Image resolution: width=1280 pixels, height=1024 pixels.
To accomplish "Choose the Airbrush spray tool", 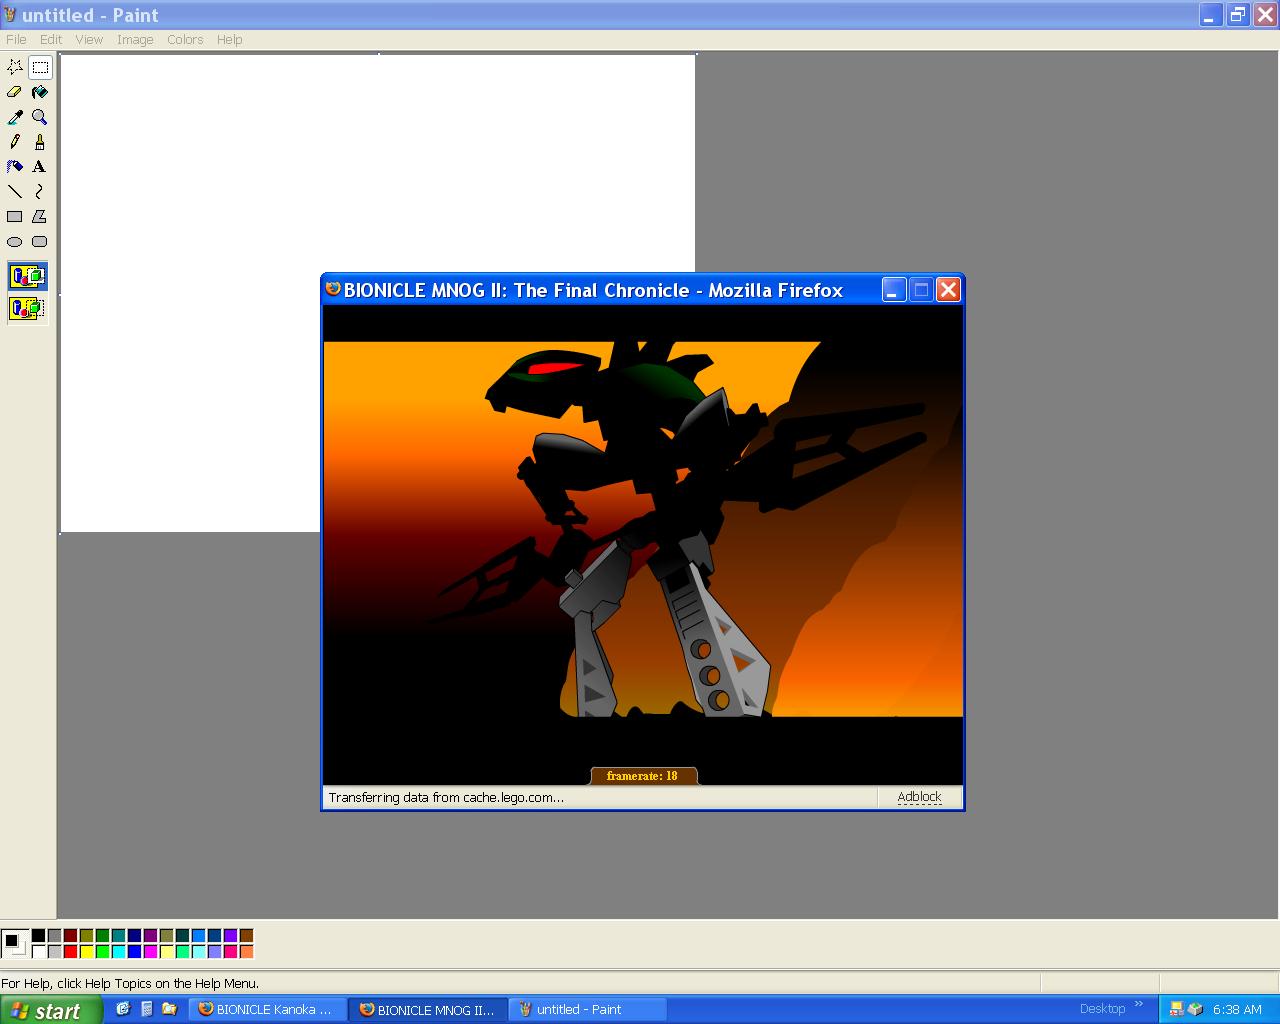I will pos(15,167).
